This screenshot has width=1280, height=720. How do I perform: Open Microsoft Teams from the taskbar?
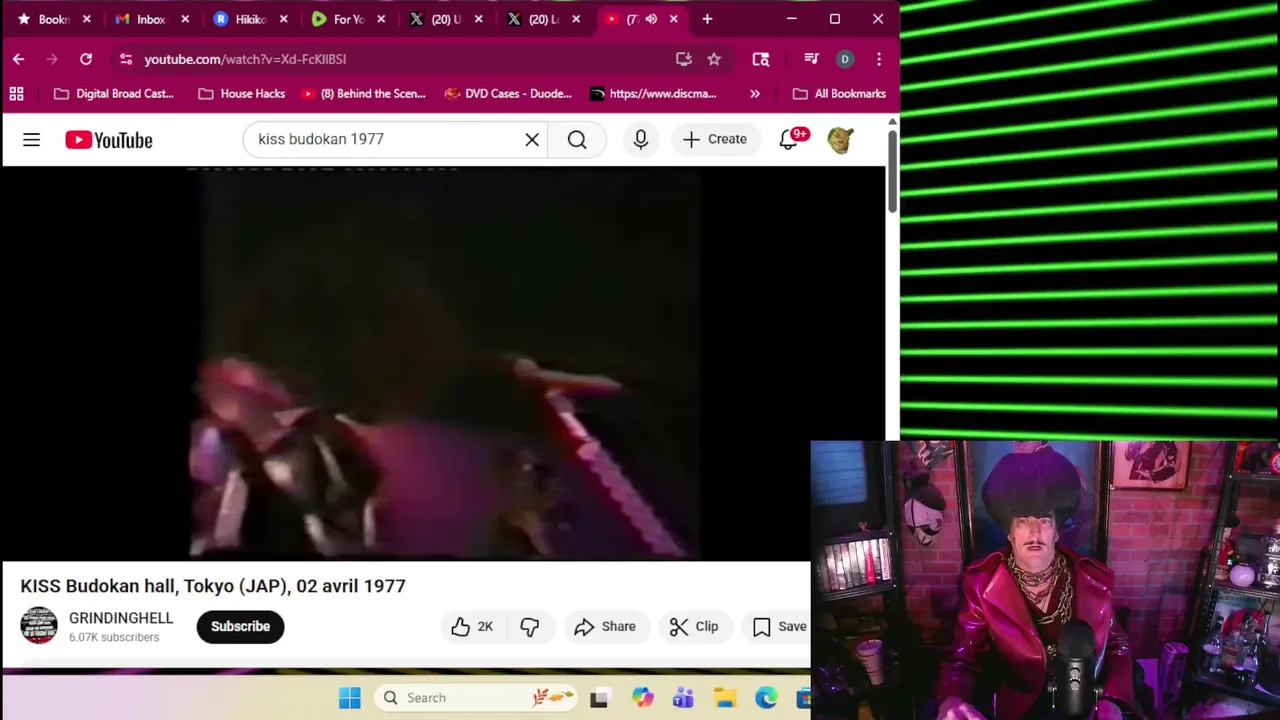click(684, 698)
